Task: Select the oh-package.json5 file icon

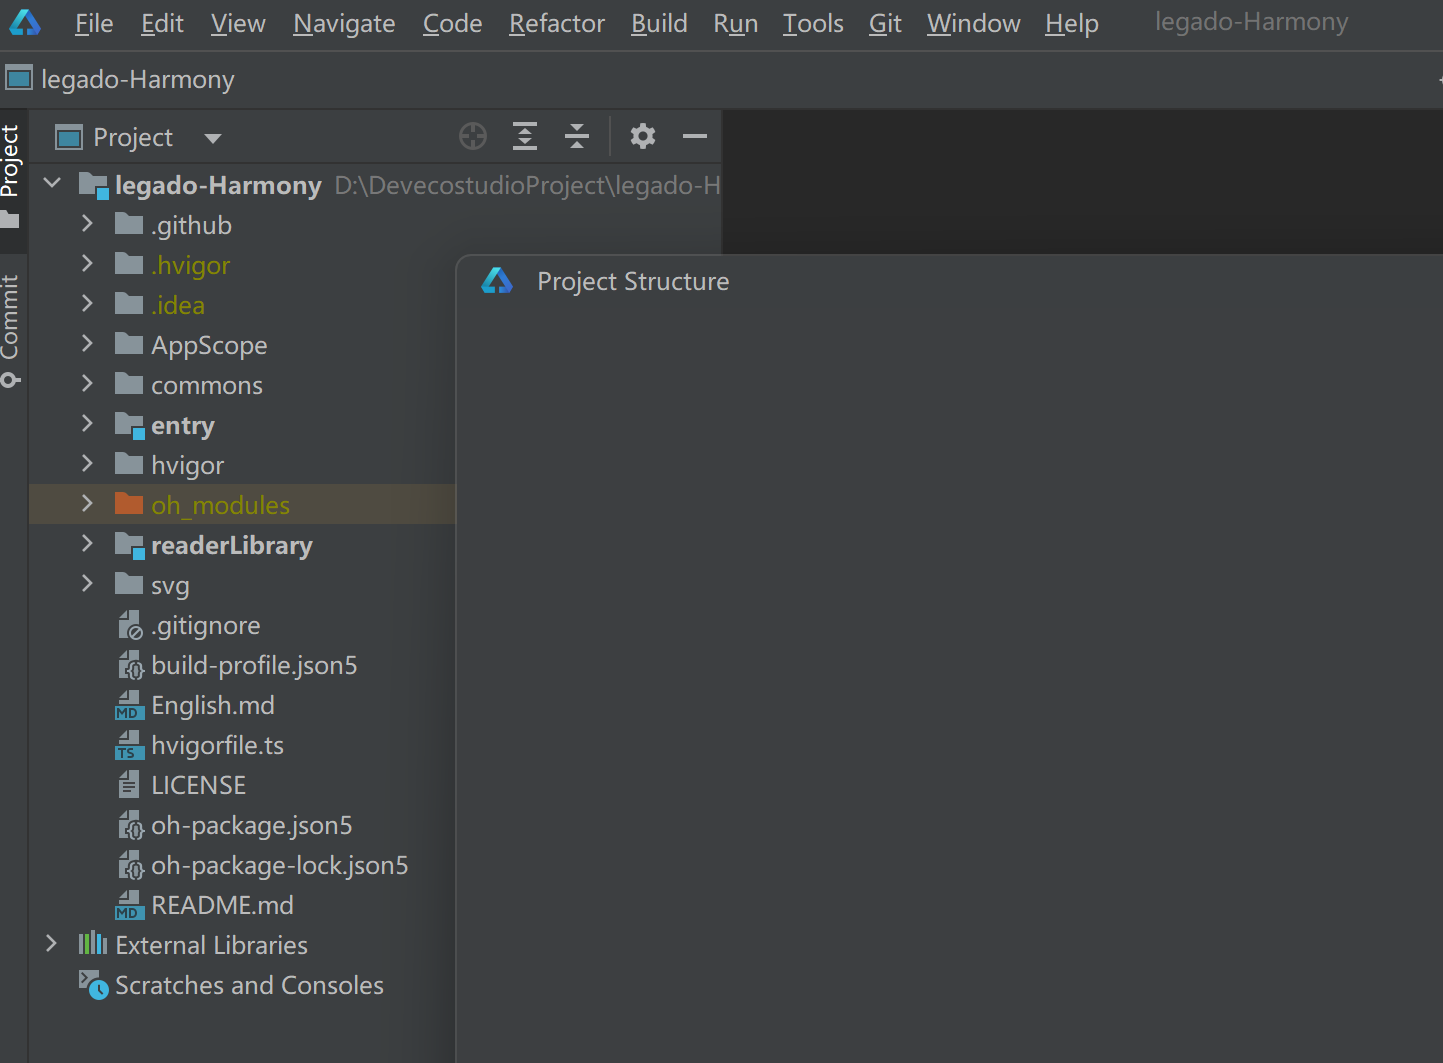Action: pos(130,826)
